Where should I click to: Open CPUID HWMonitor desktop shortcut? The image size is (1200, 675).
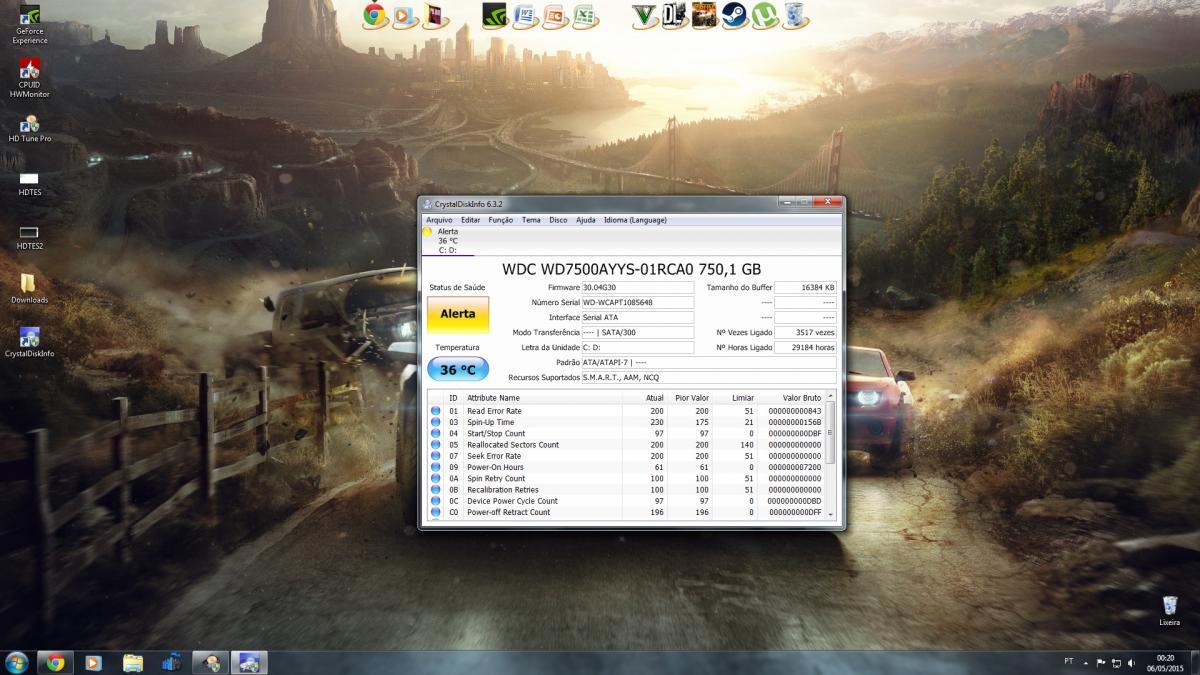pos(30,78)
